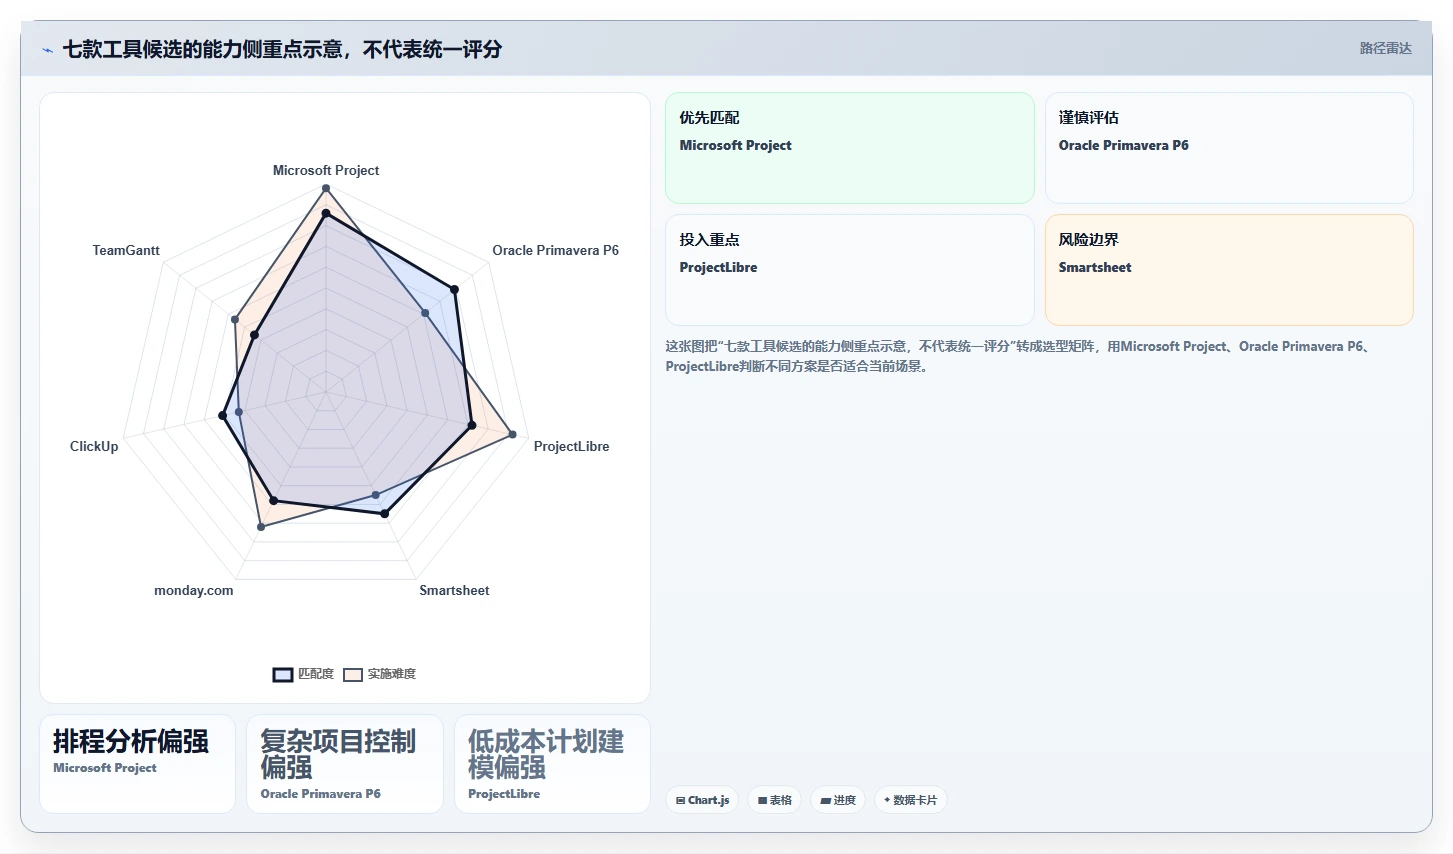This screenshot has height=854, width=1453.
Task: Click the 实施难度 data point on Microsoft Project axis
Action: point(326,189)
